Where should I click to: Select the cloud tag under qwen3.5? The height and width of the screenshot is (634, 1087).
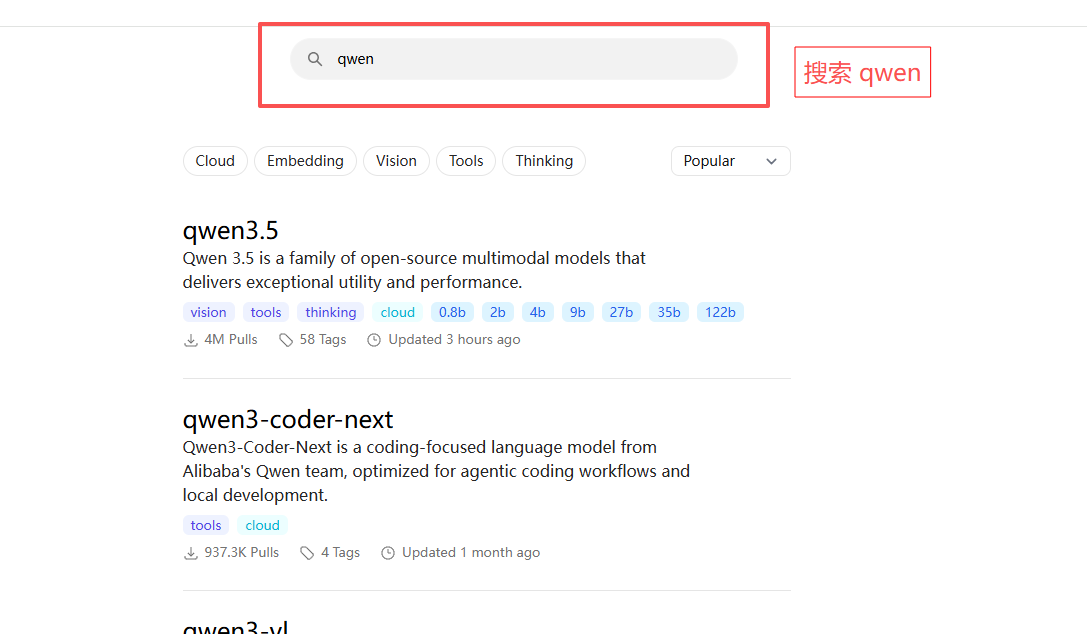(398, 312)
